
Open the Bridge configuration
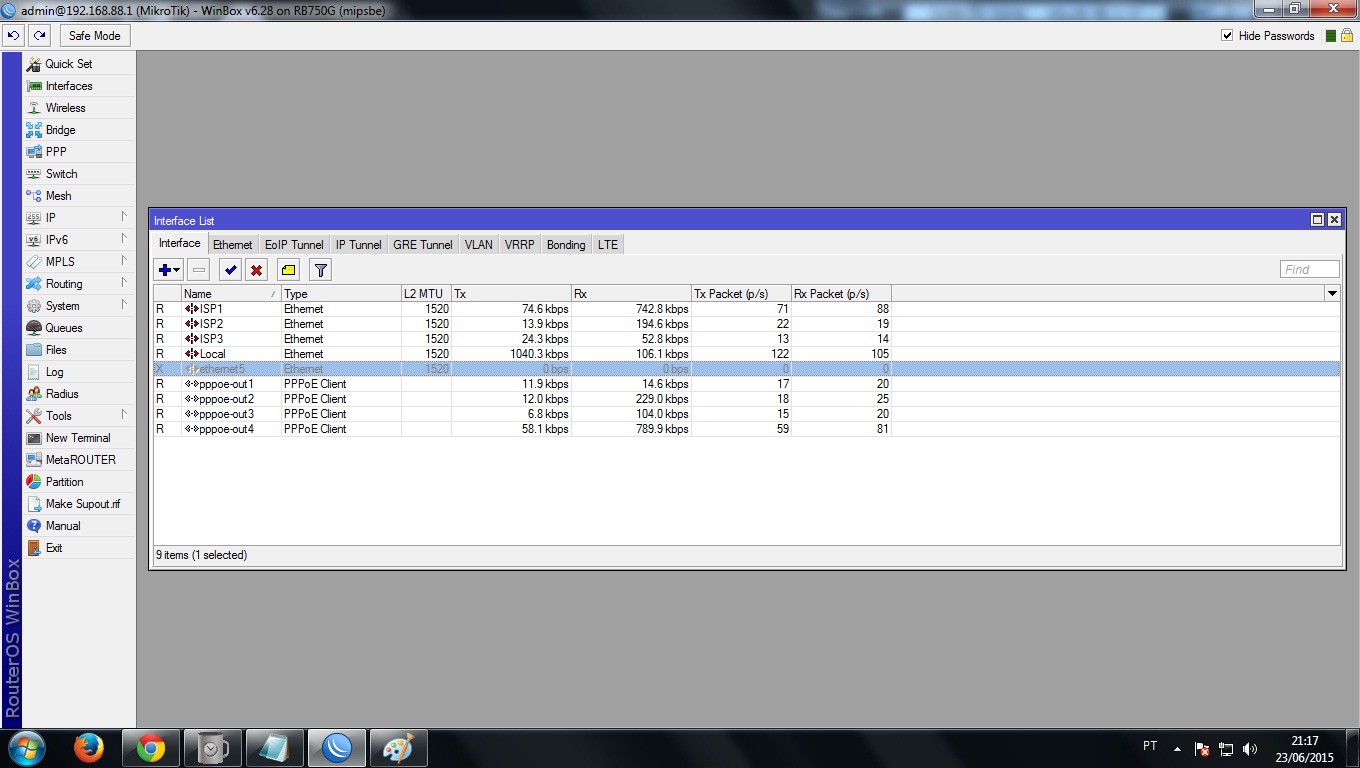[79, 130]
